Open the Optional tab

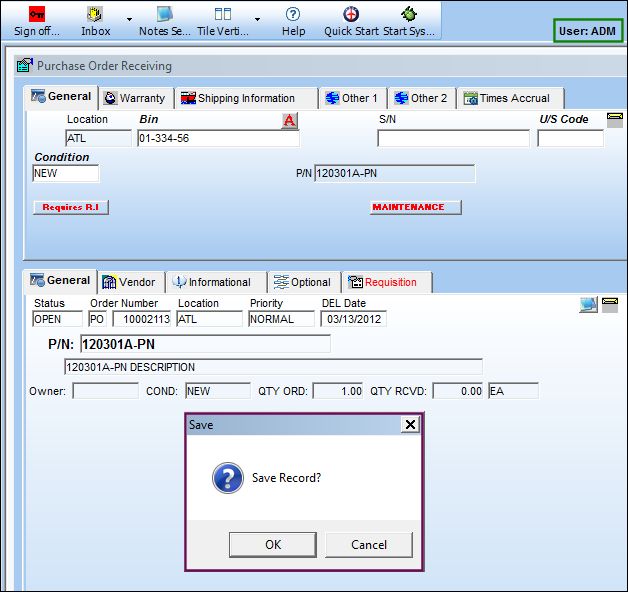(x=304, y=282)
